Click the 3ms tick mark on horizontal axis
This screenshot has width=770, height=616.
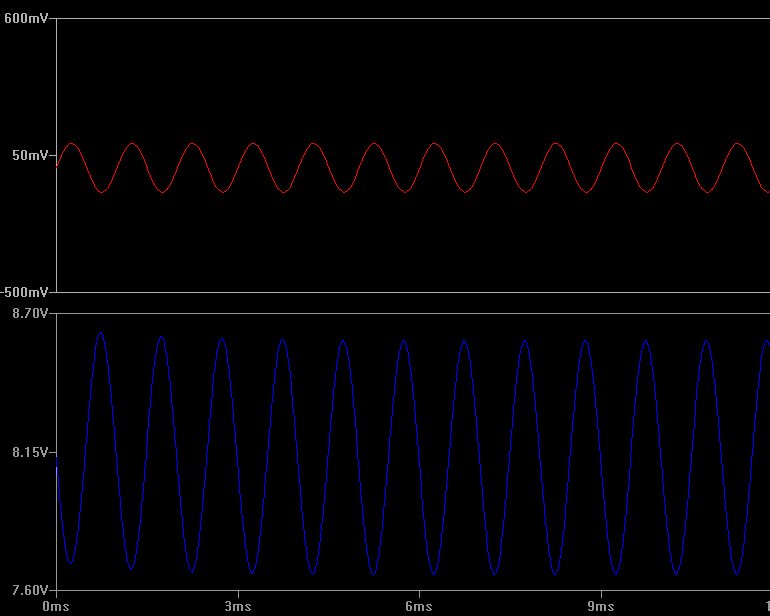pos(237,595)
